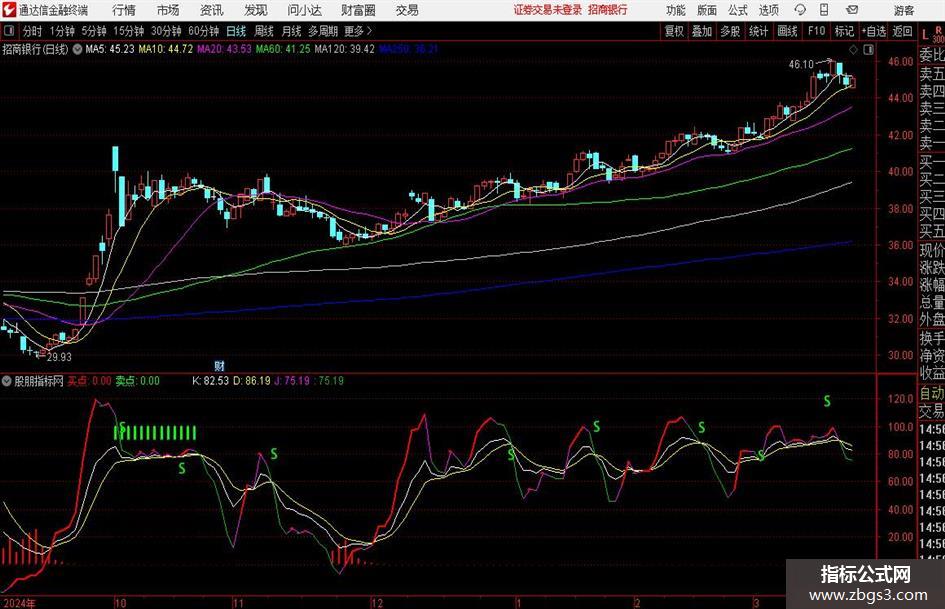This screenshot has width=945, height=609.
Task: Click the 招商银行 title link in header
Action: (608, 10)
